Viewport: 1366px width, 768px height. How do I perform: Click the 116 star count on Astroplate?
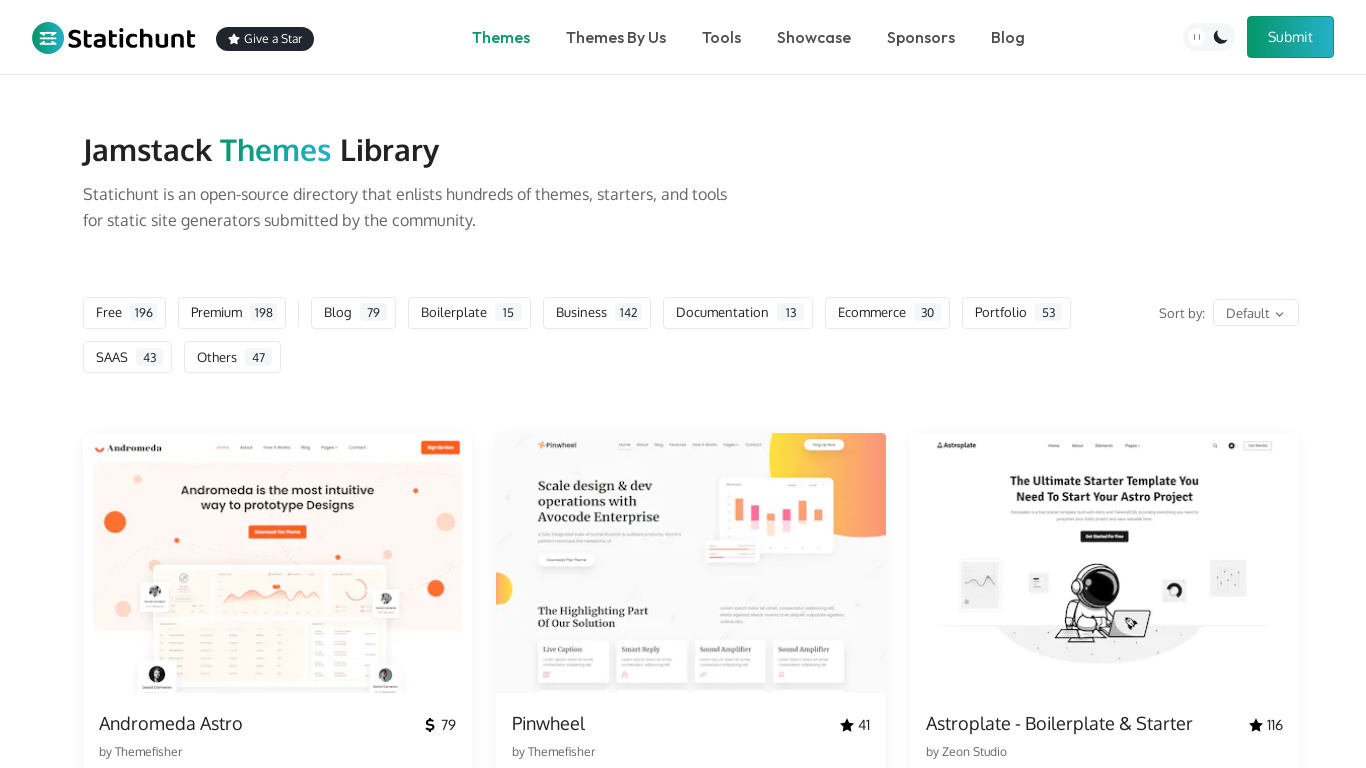coord(1275,725)
